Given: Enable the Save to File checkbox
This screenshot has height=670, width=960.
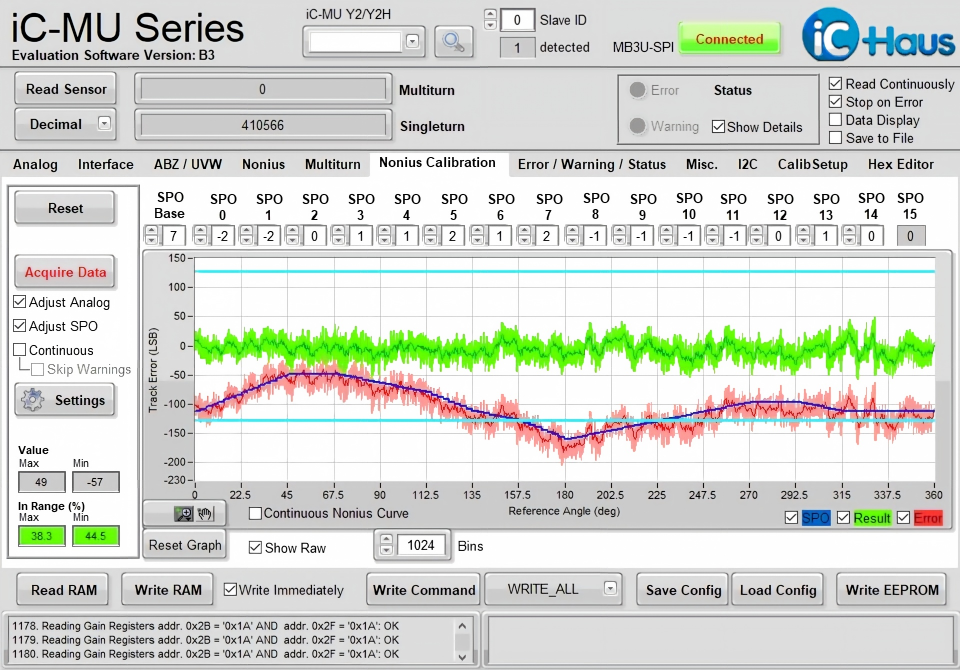Looking at the screenshot, I should tap(835, 138).
